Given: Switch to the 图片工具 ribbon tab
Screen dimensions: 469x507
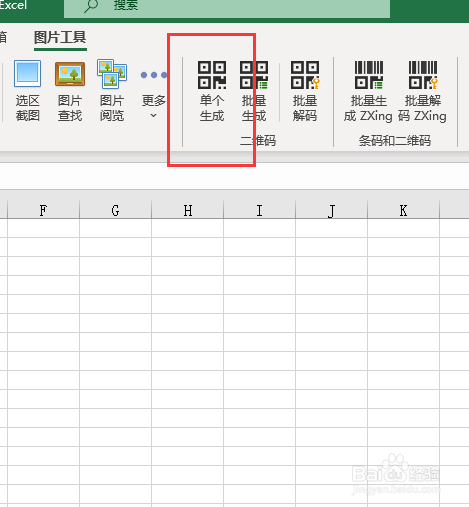Looking at the screenshot, I should coord(60,37).
